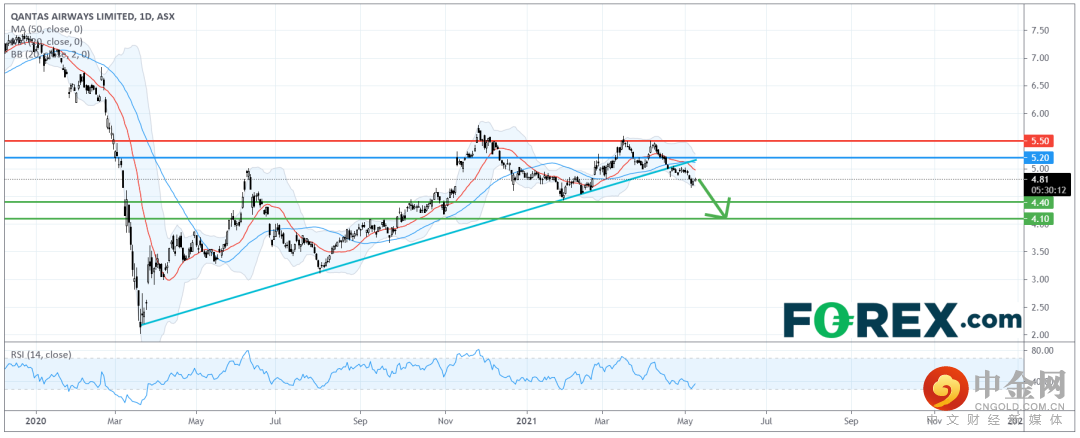This screenshot has width=1080, height=438.
Task: Click the RSI (14, close) indicator label
Action: [41, 355]
